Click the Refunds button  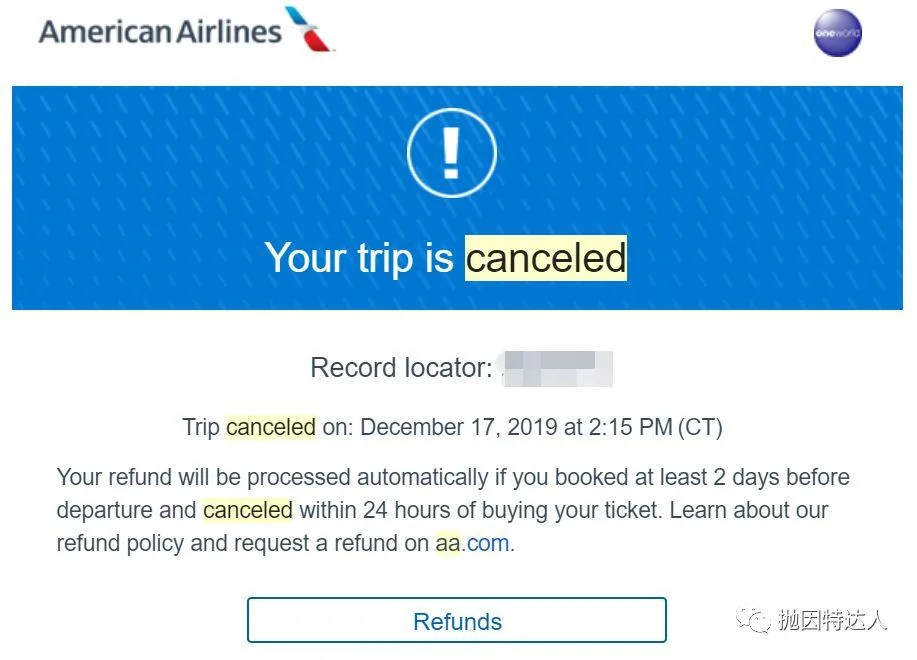(x=457, y=620)
